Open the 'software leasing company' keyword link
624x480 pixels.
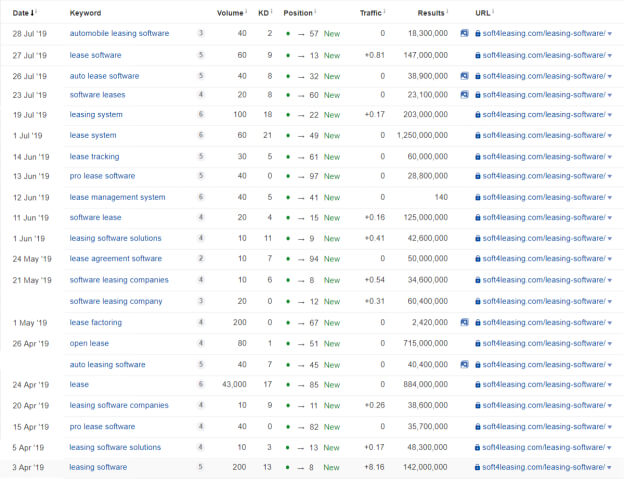115,301
